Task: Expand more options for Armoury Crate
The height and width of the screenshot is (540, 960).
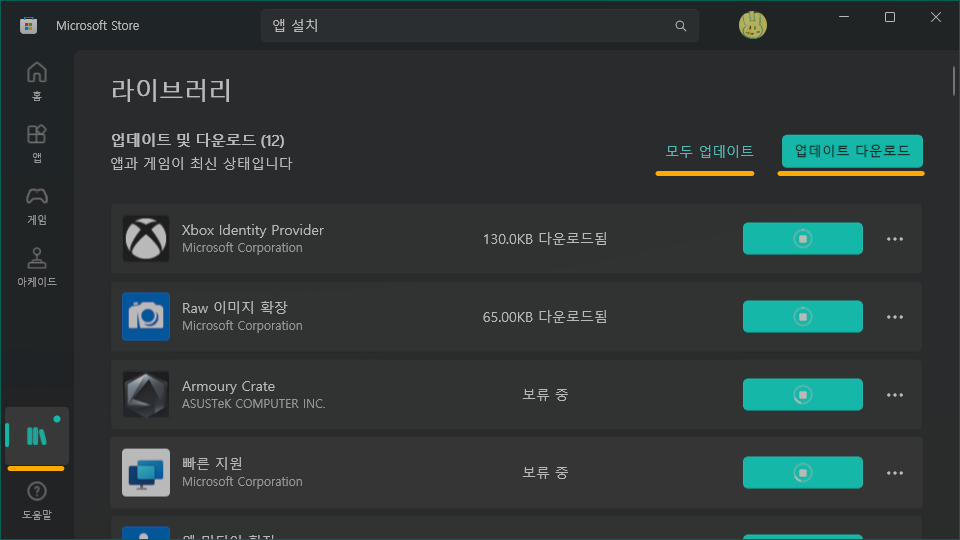Action: [895, 395]
